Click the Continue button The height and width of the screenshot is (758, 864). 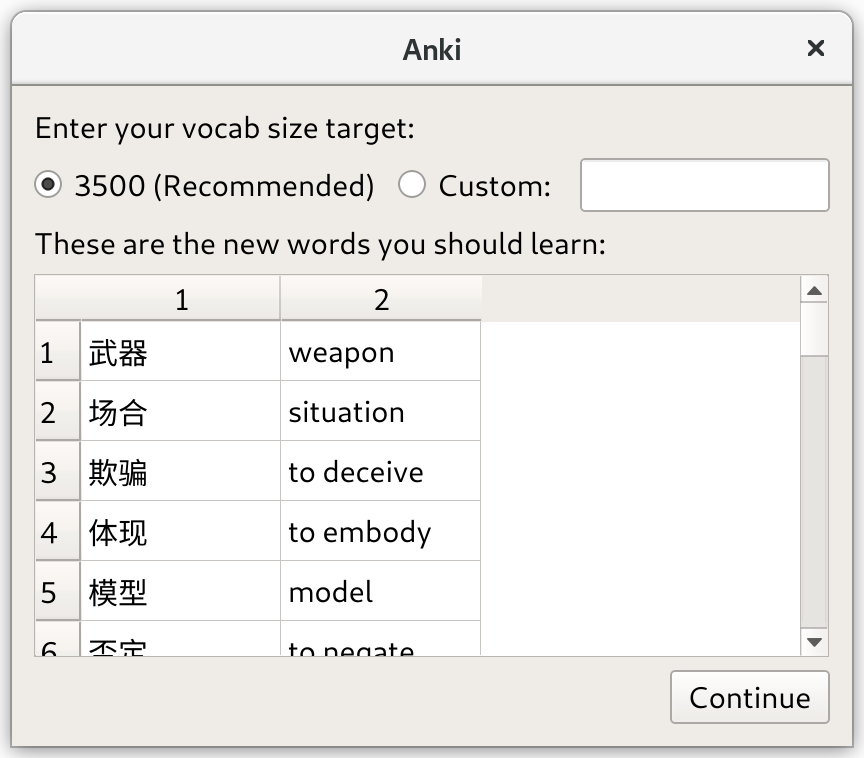coord(749,697)
